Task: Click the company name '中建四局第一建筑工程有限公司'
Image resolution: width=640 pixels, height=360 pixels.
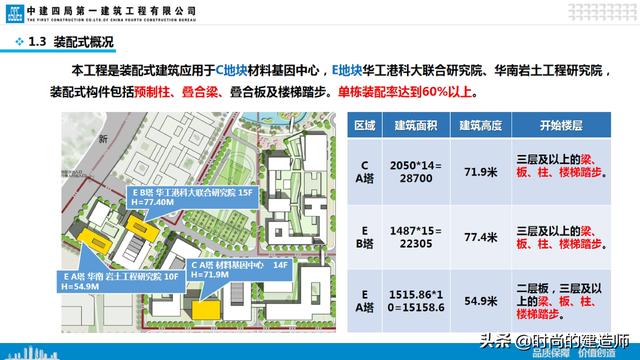Action: point(111,11)
